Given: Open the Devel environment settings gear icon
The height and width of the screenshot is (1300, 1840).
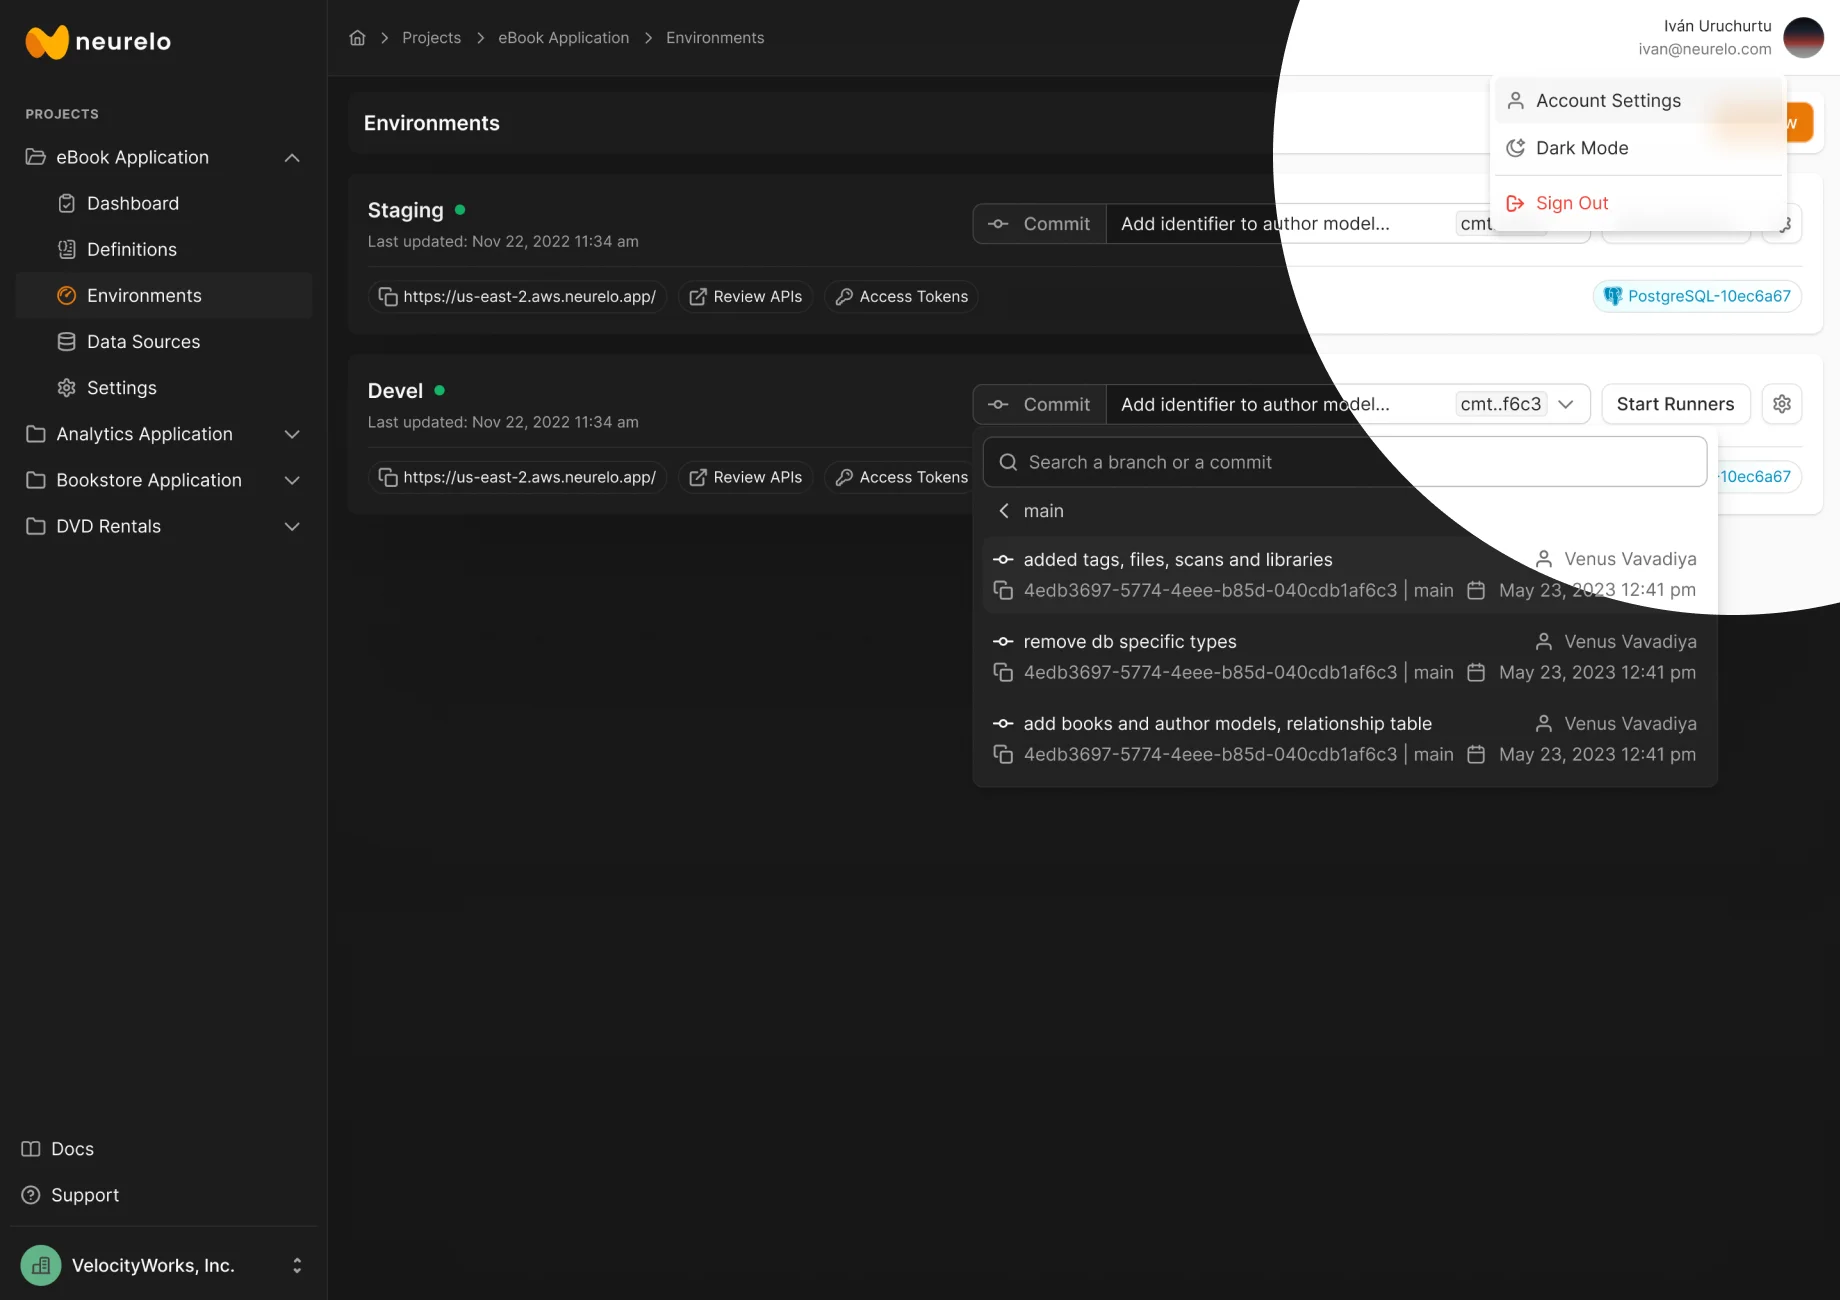Looking at the screenshot, I should point(1781,404).
